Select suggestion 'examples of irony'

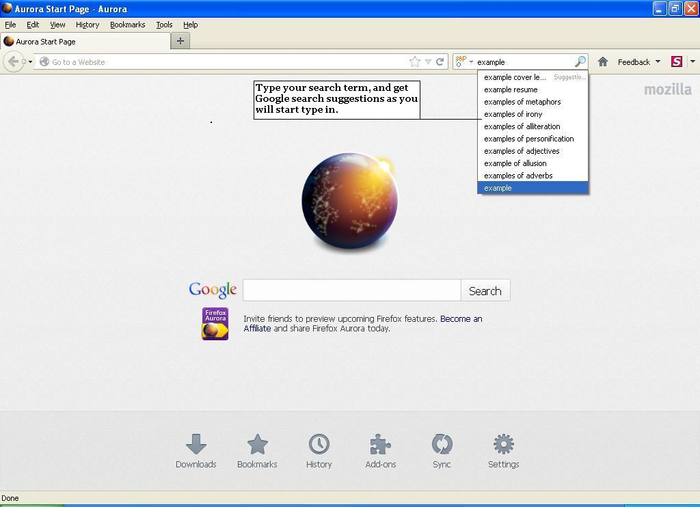[533, 114]
